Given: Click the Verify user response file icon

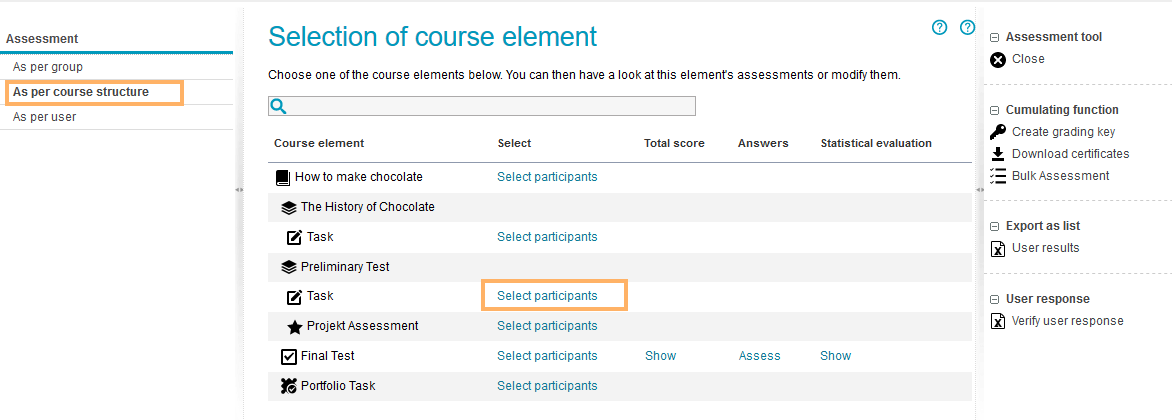Looking at the screenshot, I should pyautogui.click(x=997, y=321).
